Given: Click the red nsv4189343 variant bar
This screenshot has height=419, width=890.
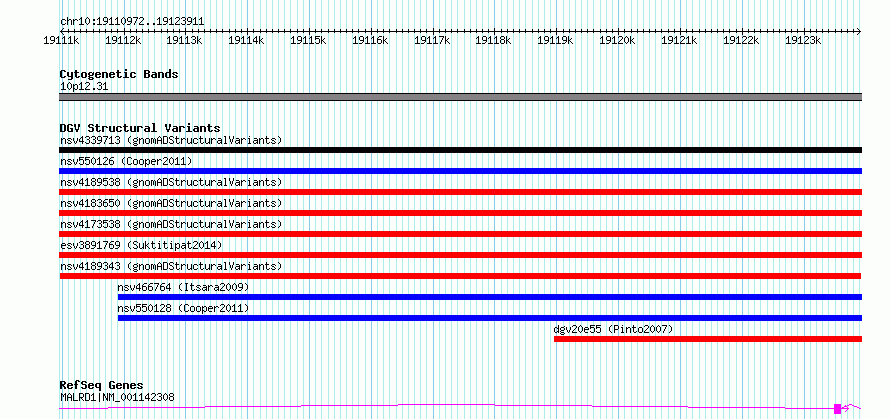Looking at the screenshot, I should [461, 276].
